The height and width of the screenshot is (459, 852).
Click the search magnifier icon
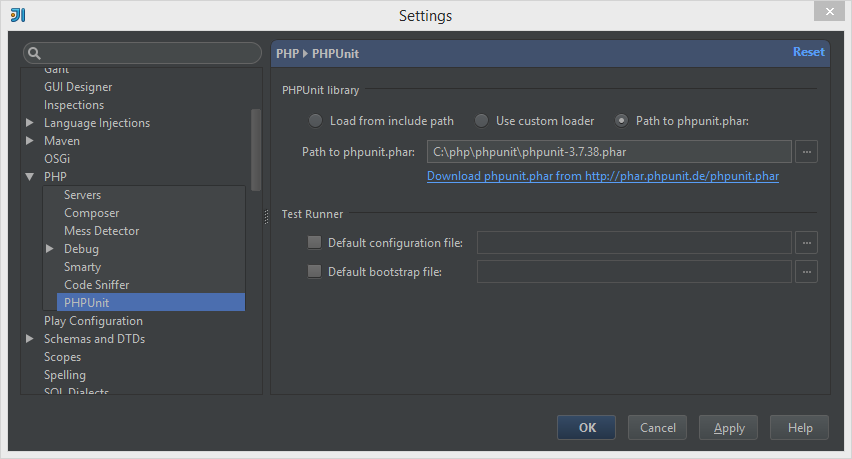coord(34,53)
